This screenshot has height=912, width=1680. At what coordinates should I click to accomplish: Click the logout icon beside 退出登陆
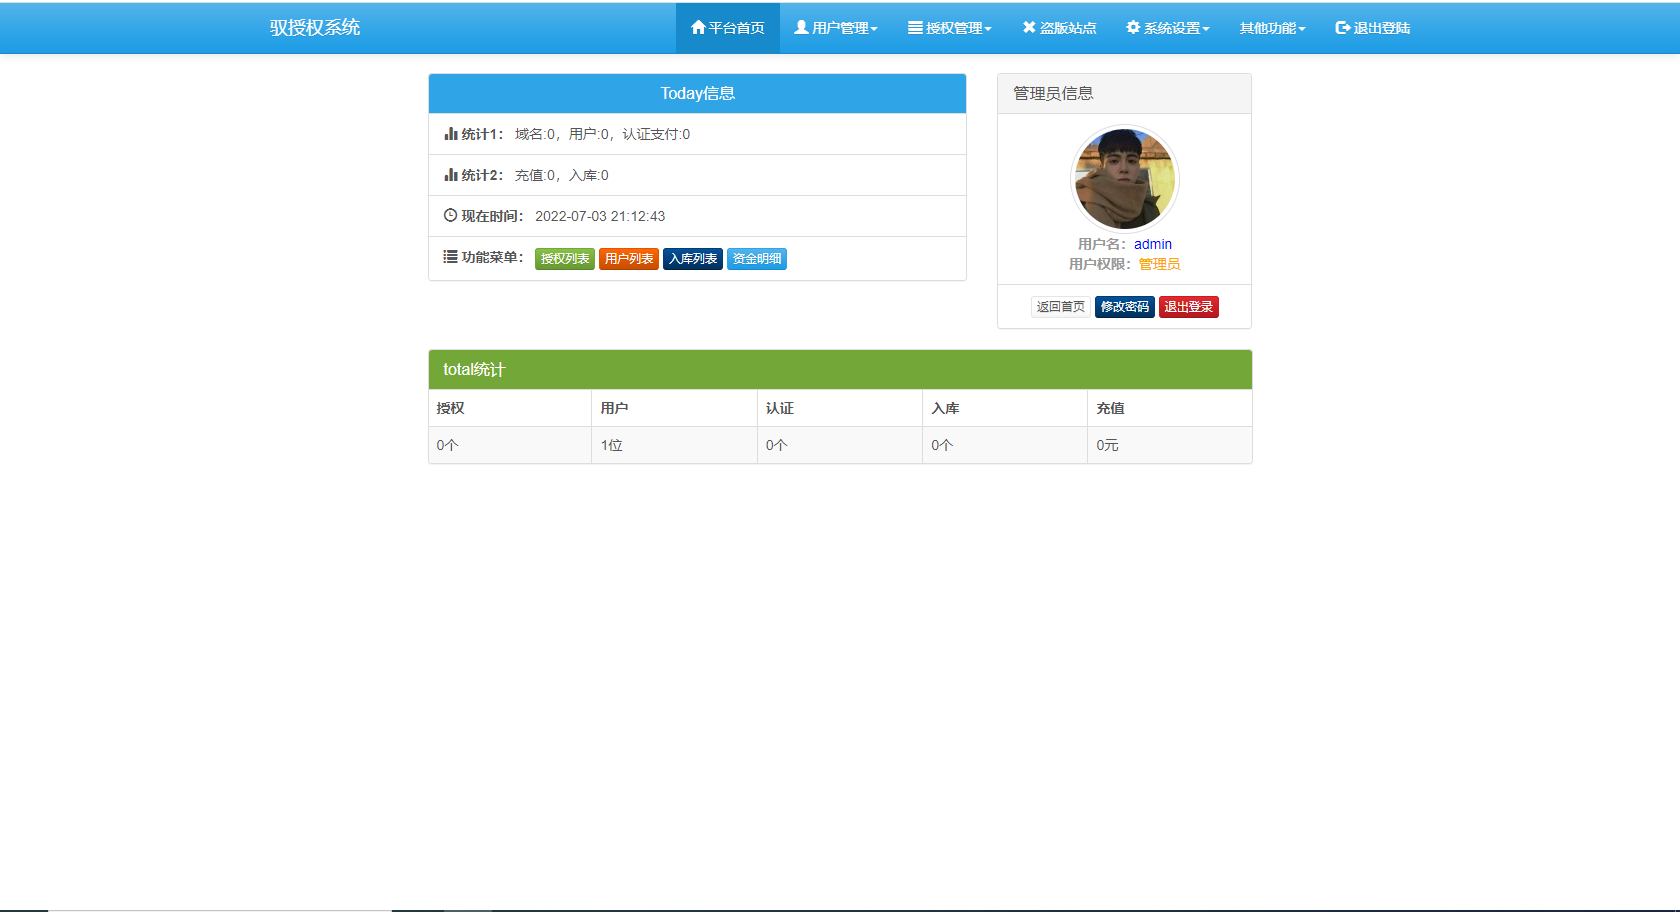pos(1343,28)
